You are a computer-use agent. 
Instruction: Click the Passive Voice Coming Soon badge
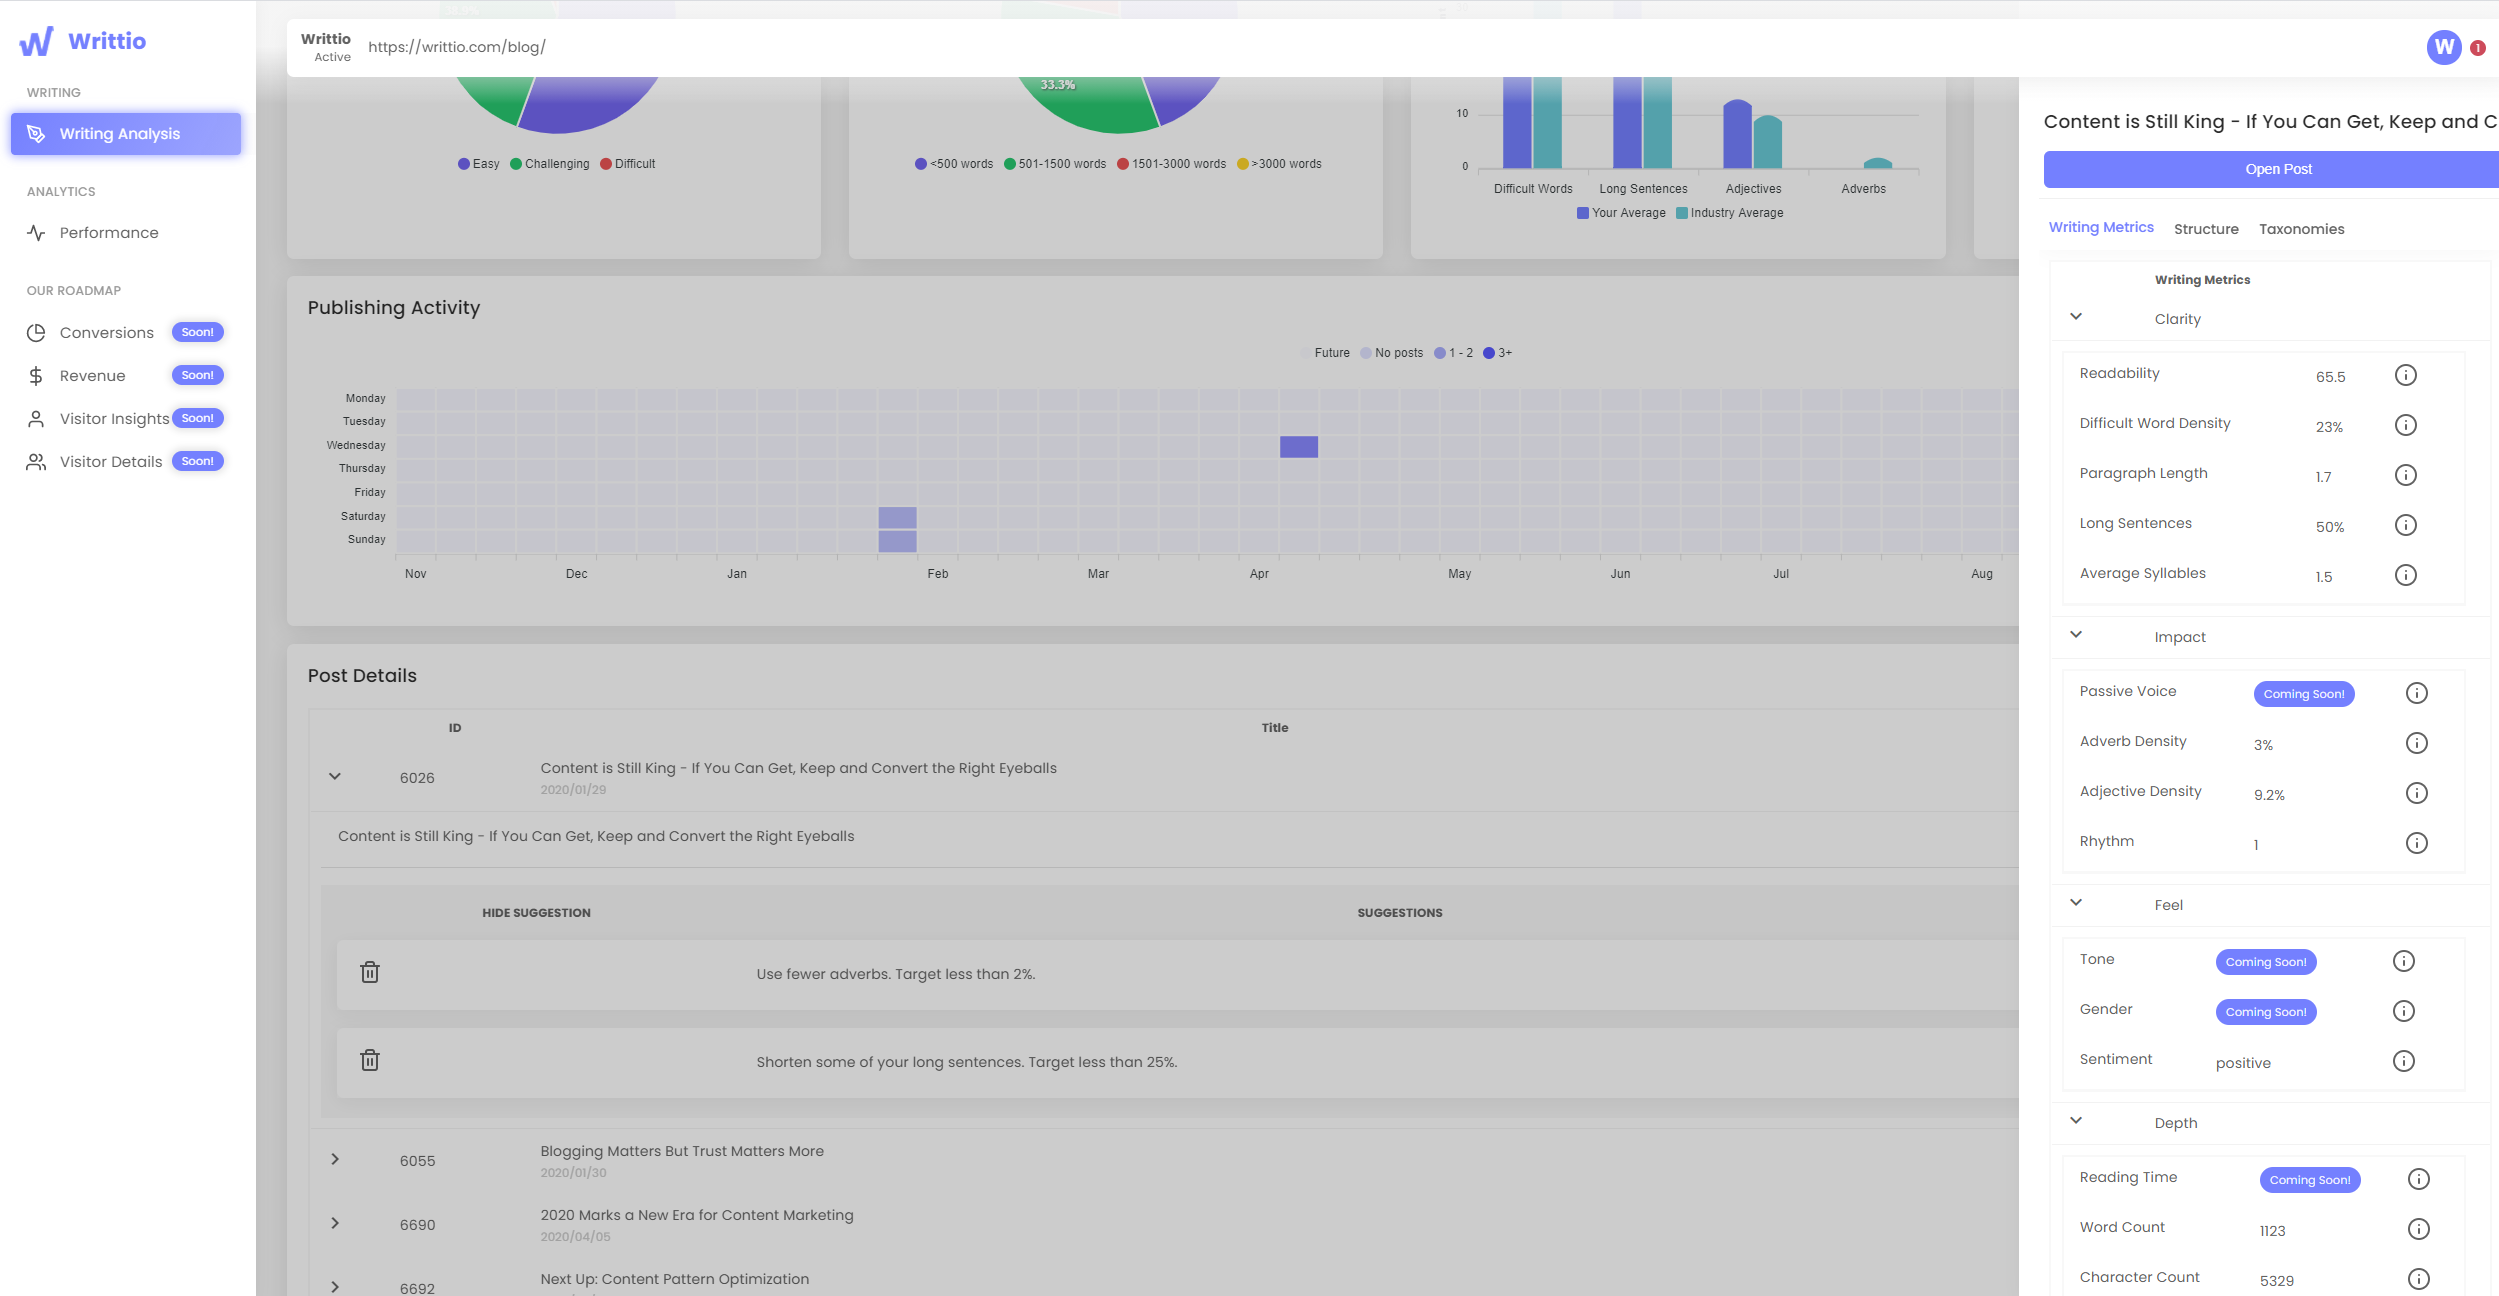point(2304,694)
